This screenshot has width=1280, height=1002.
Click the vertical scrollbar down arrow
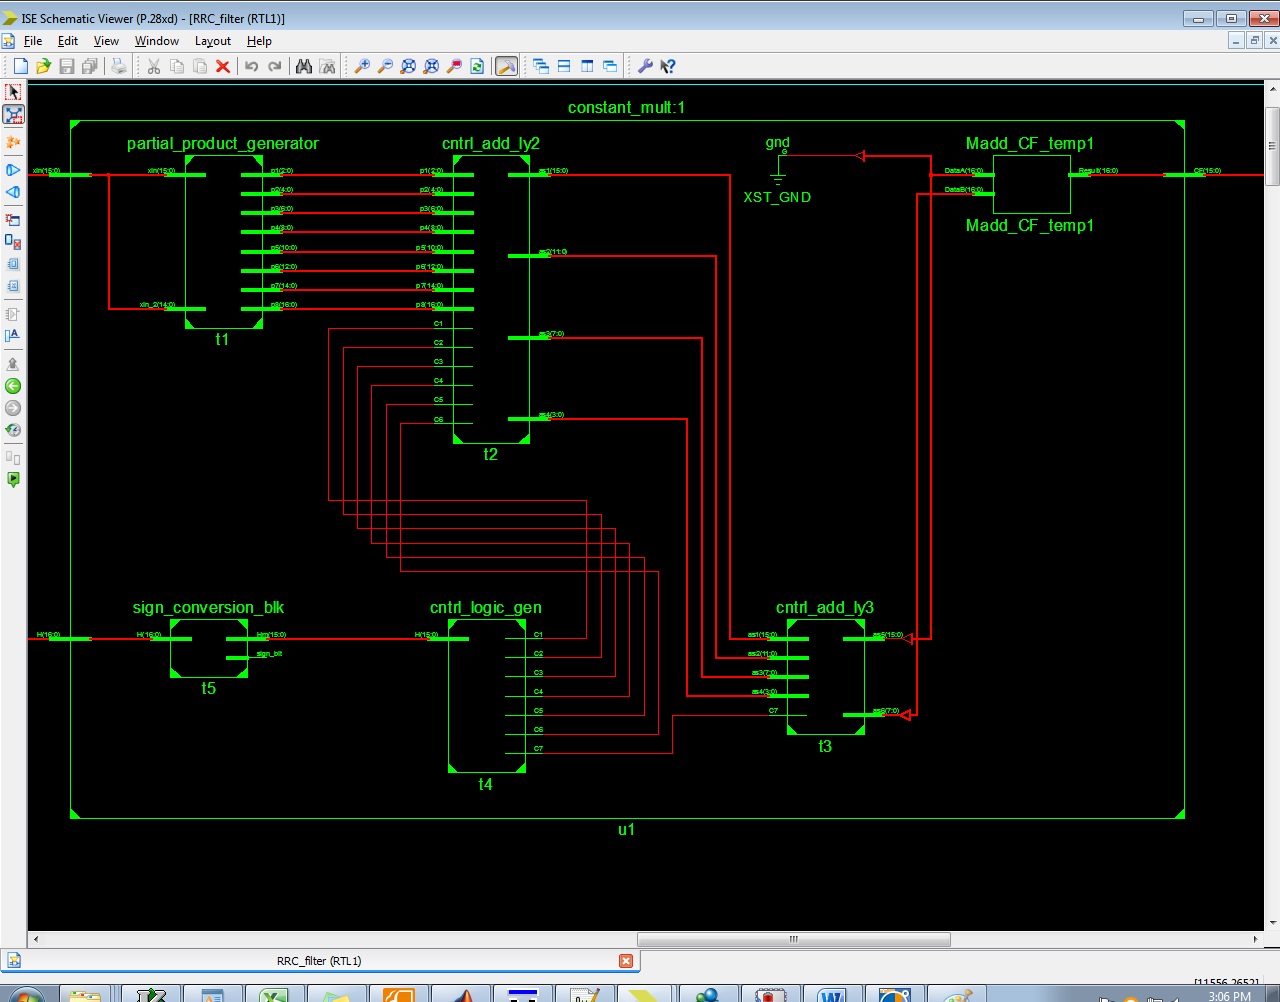click(1272, 923)
